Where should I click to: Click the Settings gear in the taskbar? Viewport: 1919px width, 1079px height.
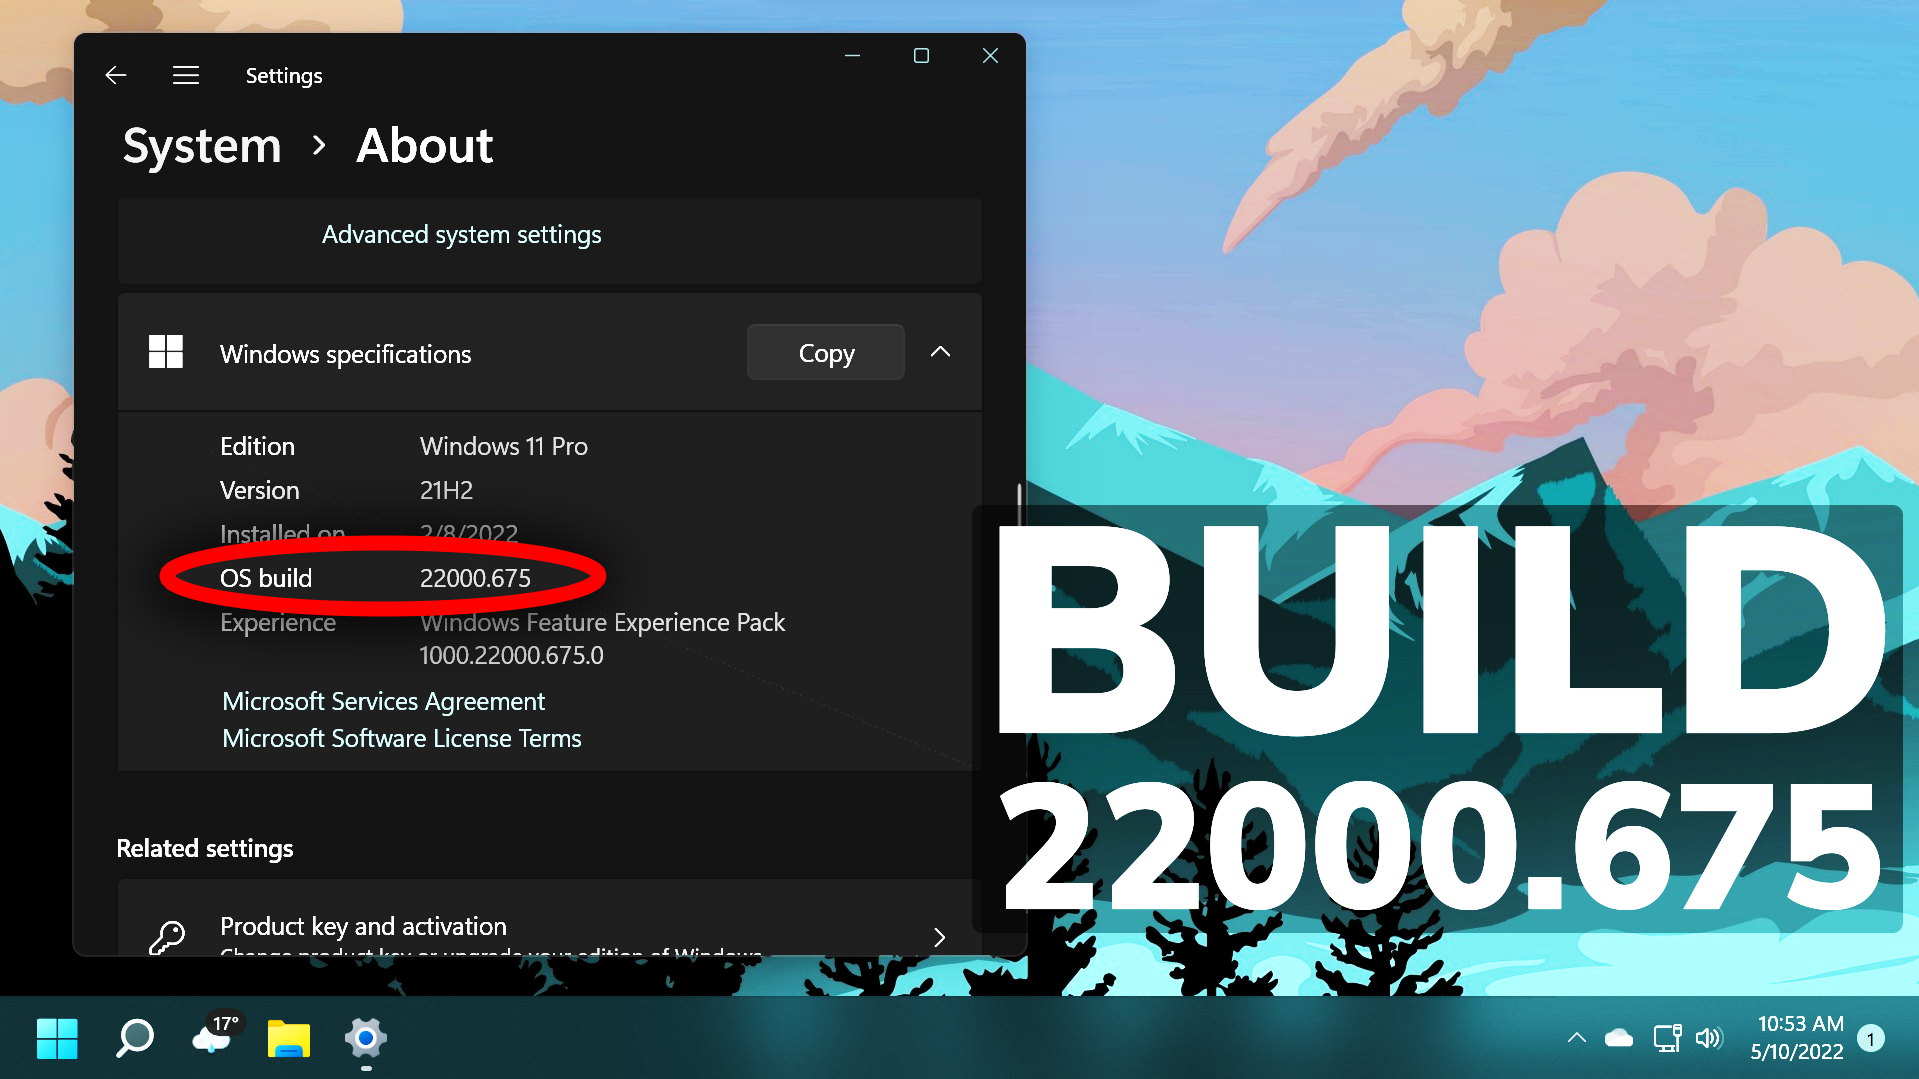[x=366, y=1038]
